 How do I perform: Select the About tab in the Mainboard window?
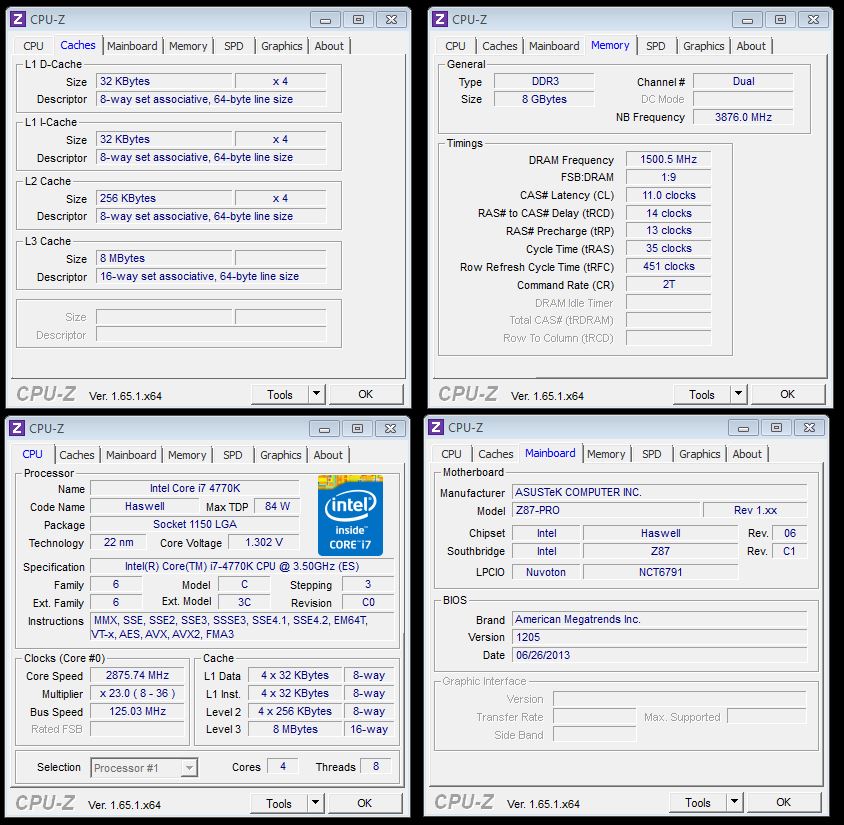(x=747, y=454)
